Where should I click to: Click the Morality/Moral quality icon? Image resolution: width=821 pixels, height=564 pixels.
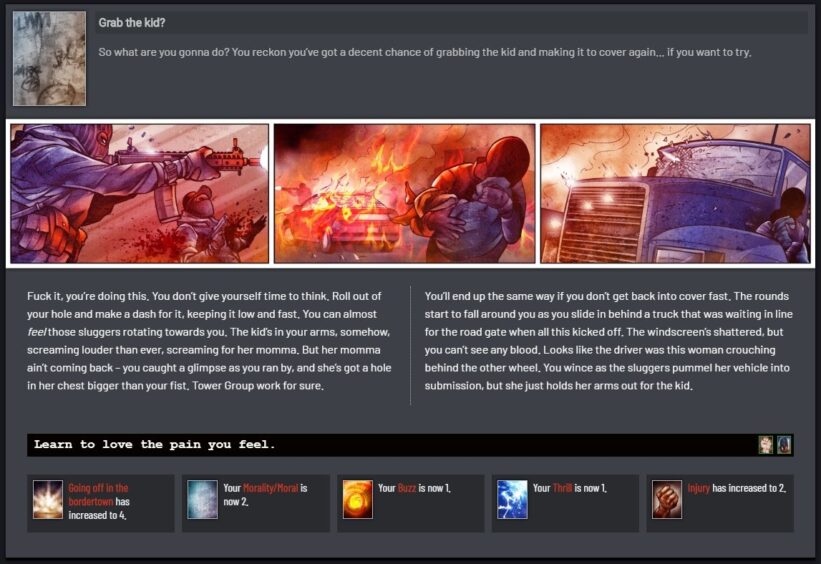click(202, 499)
